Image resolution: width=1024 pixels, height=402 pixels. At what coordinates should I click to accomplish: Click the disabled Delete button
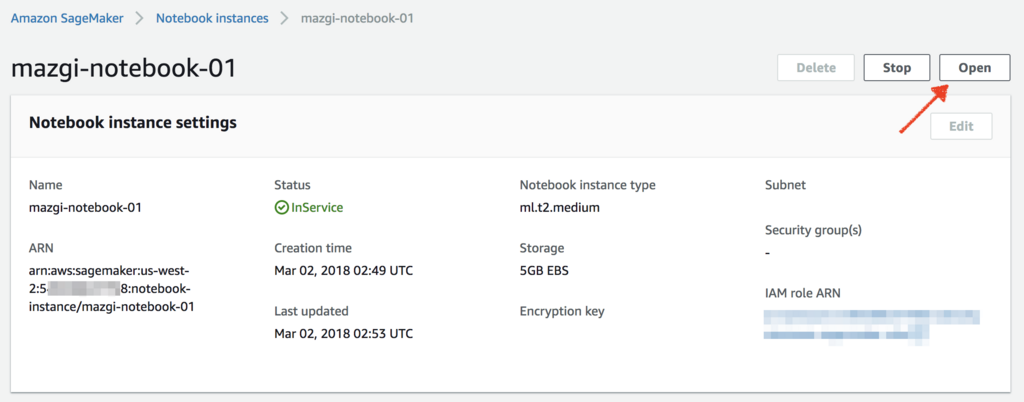816,68
